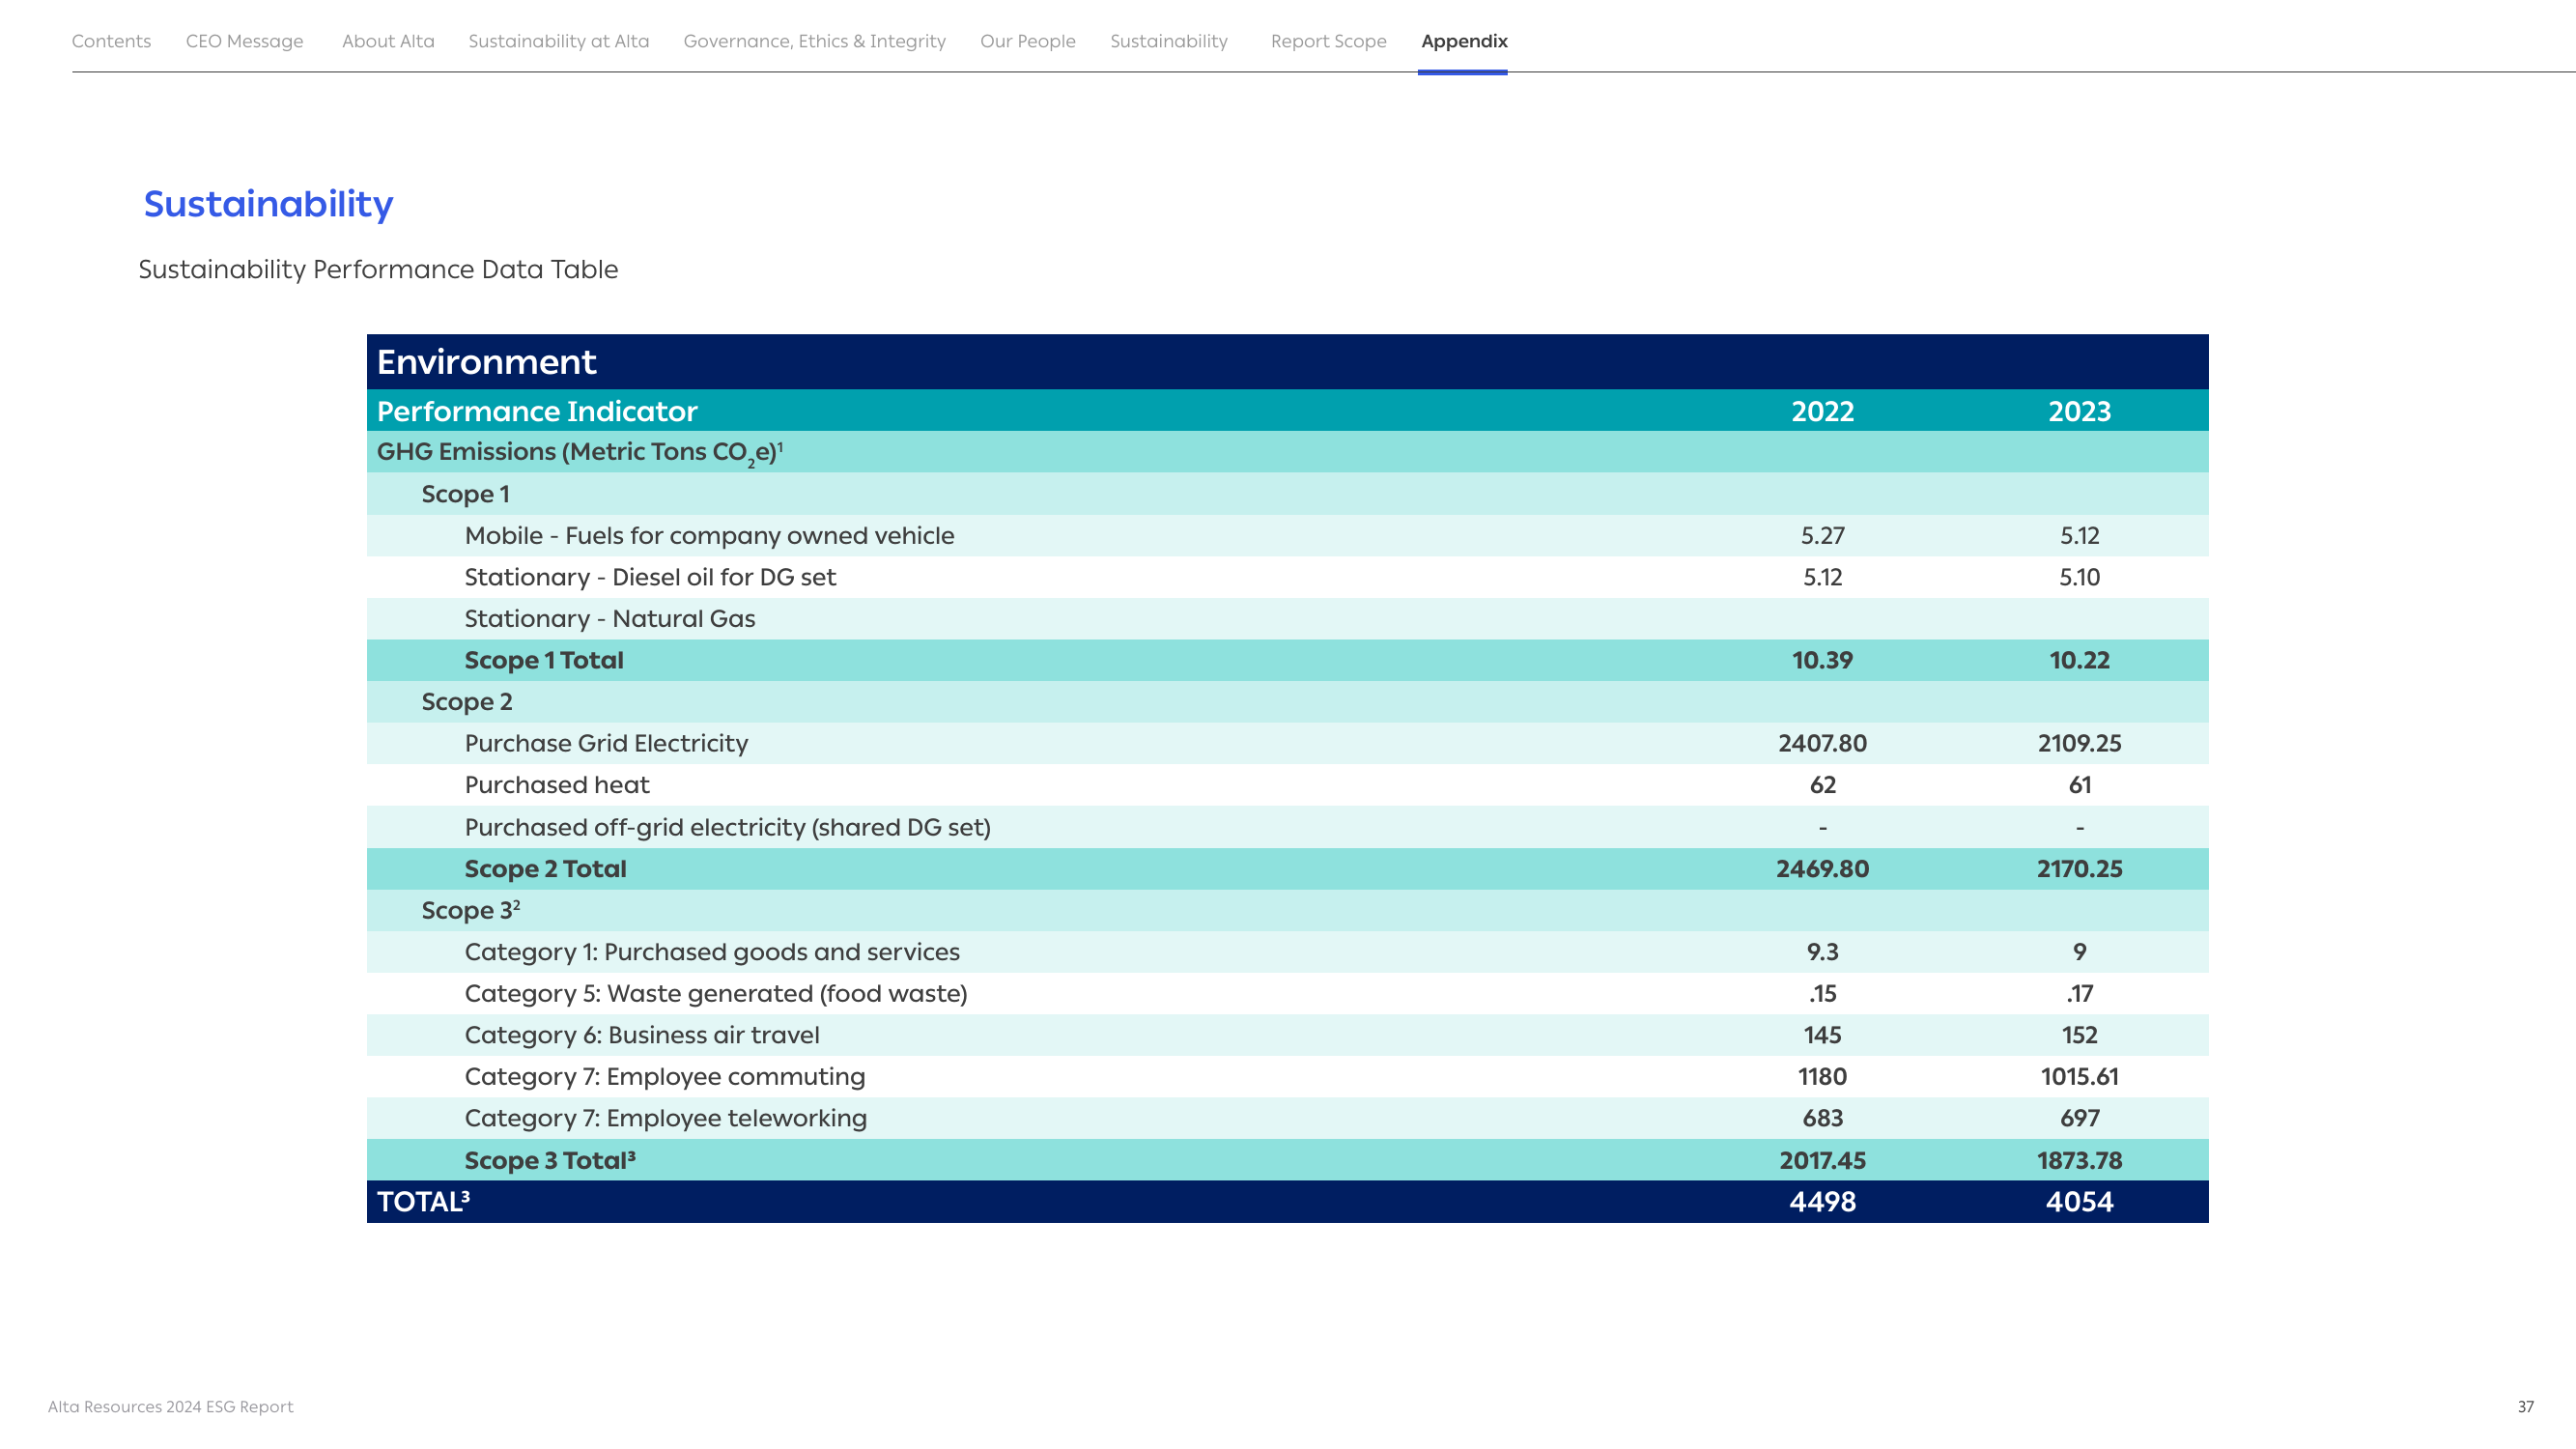Click the Scope 3 section row label
Viewport: 2576px width, 1449px height.
click(x=470, y=910)
